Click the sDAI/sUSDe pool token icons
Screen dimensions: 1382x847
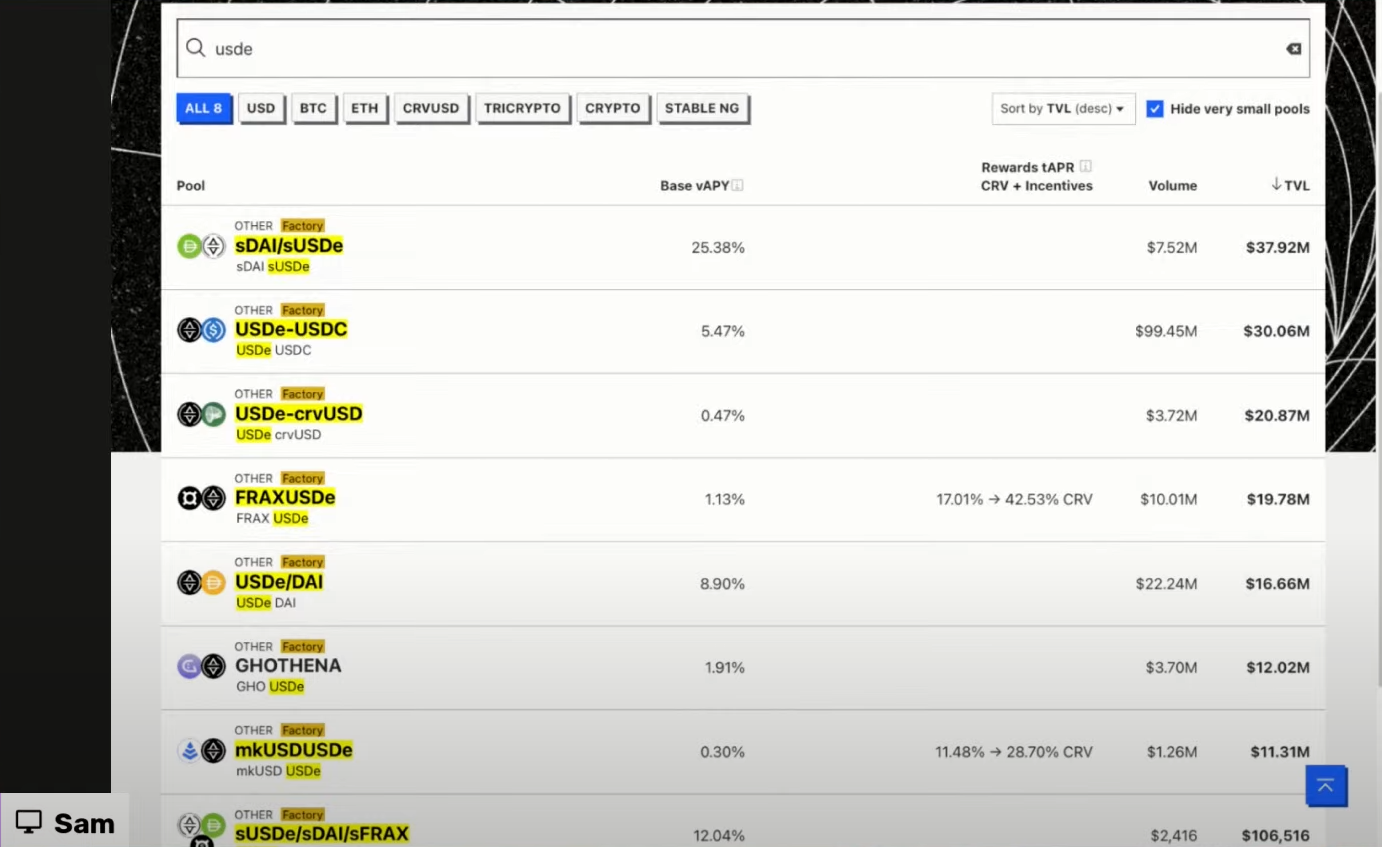(x=201, y=246)
